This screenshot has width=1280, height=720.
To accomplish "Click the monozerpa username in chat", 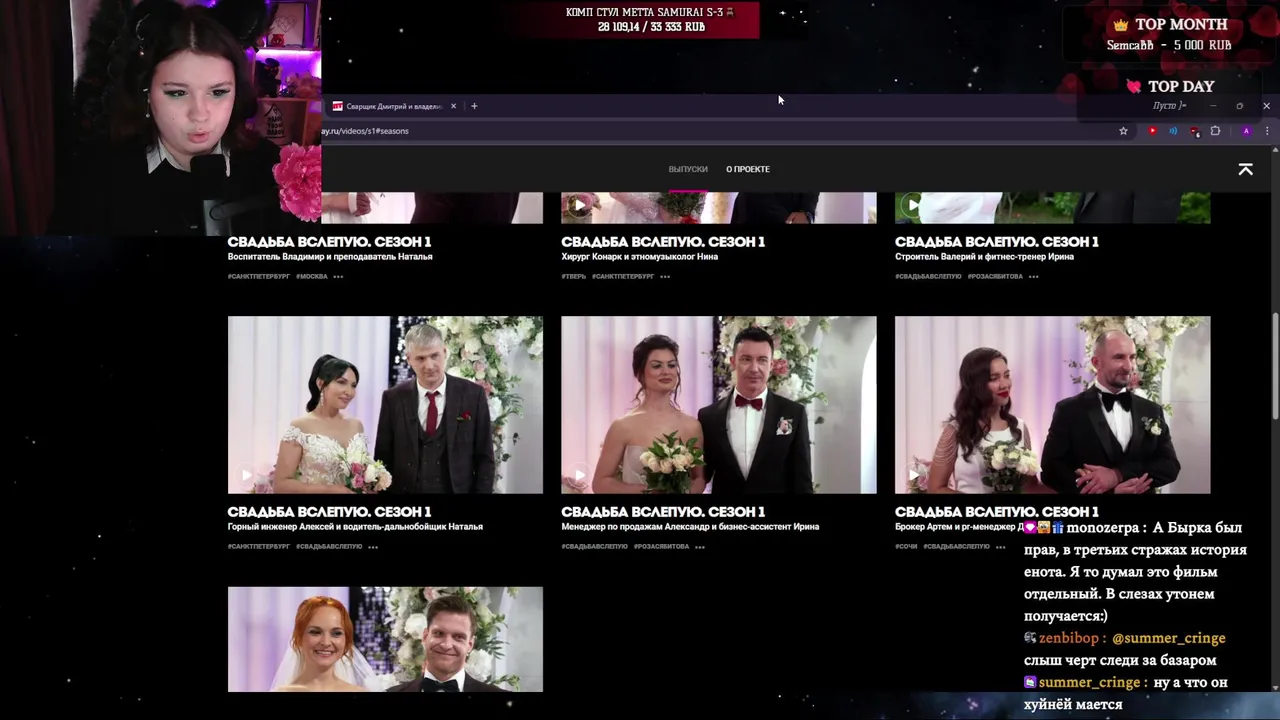I will (x=1104, y=528).
